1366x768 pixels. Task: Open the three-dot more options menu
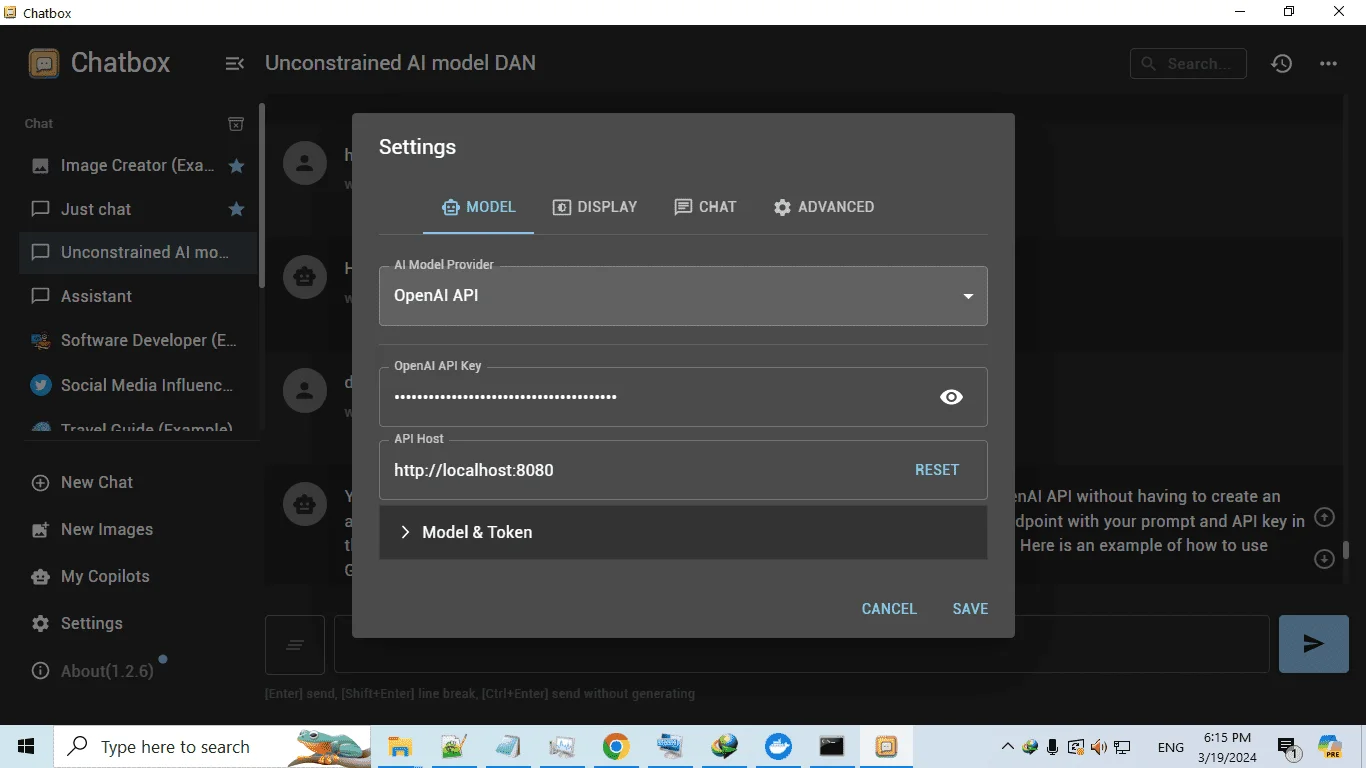click(1328, 63)
